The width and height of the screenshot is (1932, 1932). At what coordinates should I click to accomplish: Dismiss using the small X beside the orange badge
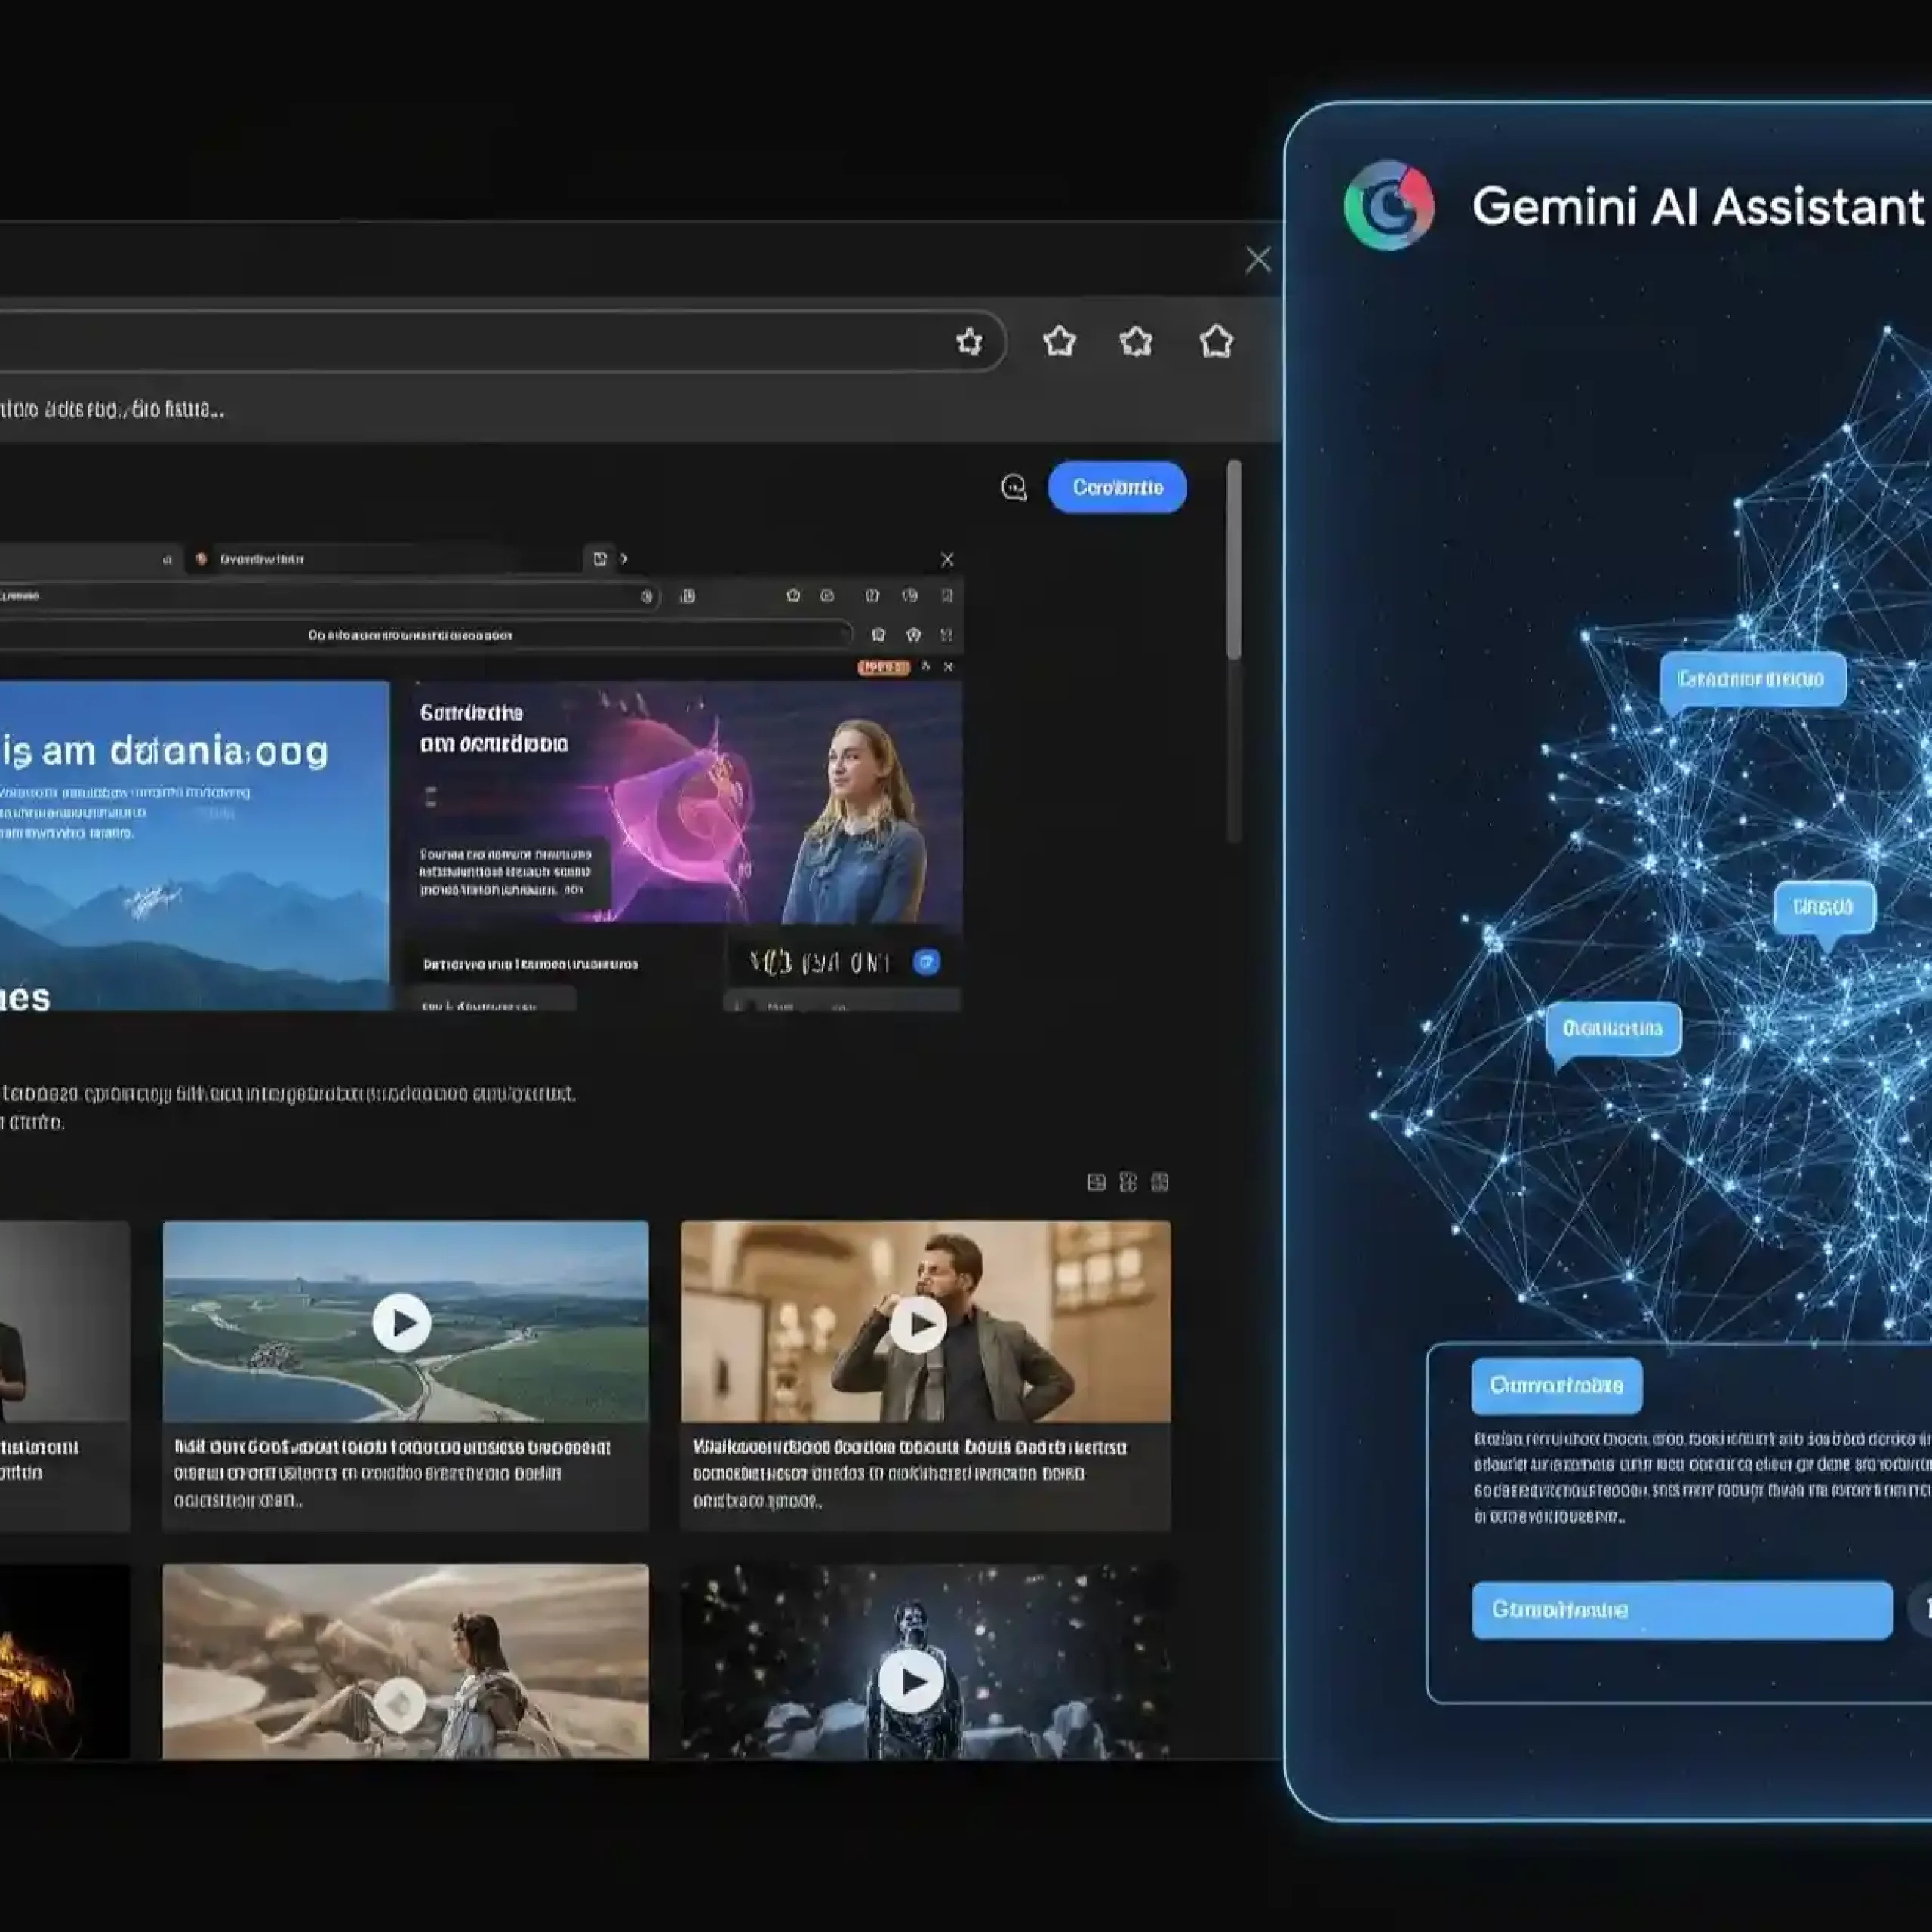pos(948,667)
